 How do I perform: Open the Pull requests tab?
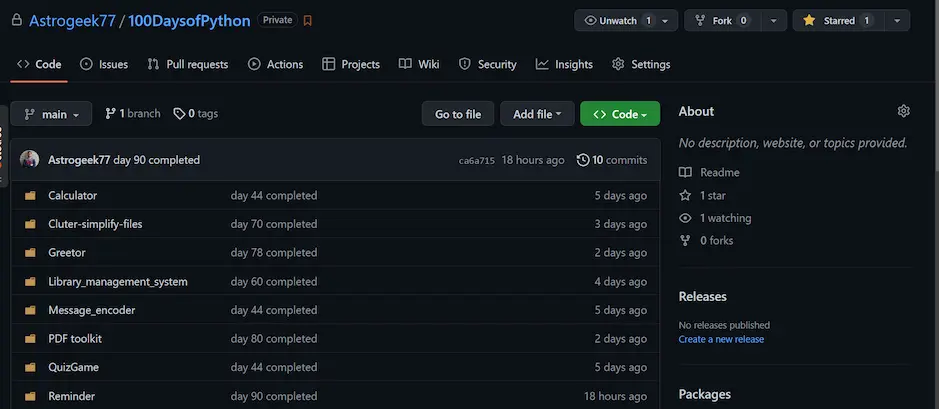[x=187, y=64]
